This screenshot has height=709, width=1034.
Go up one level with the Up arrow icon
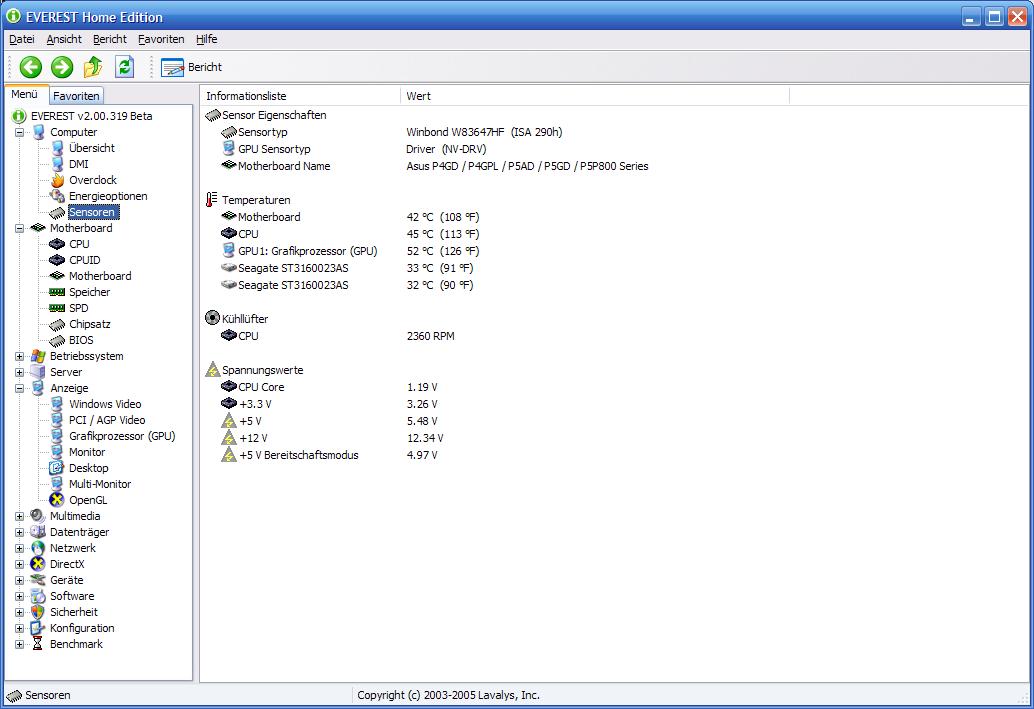(x=93, y=67)
